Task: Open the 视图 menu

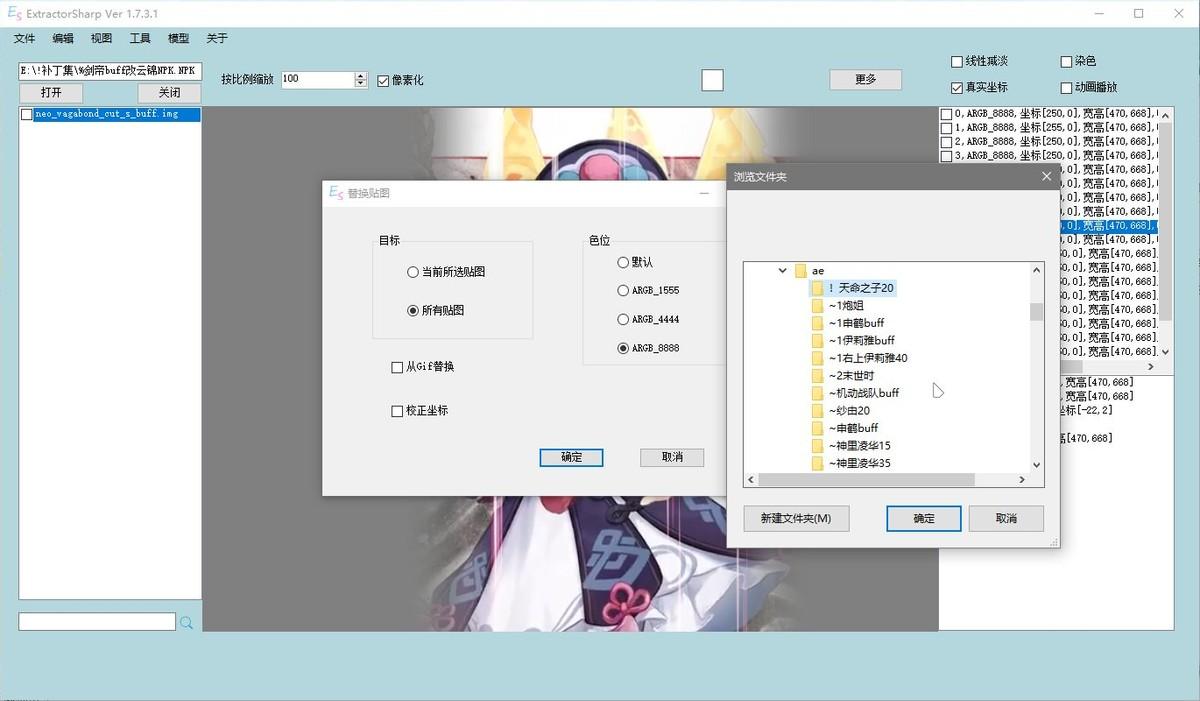Action: click(x=100, y=38)
